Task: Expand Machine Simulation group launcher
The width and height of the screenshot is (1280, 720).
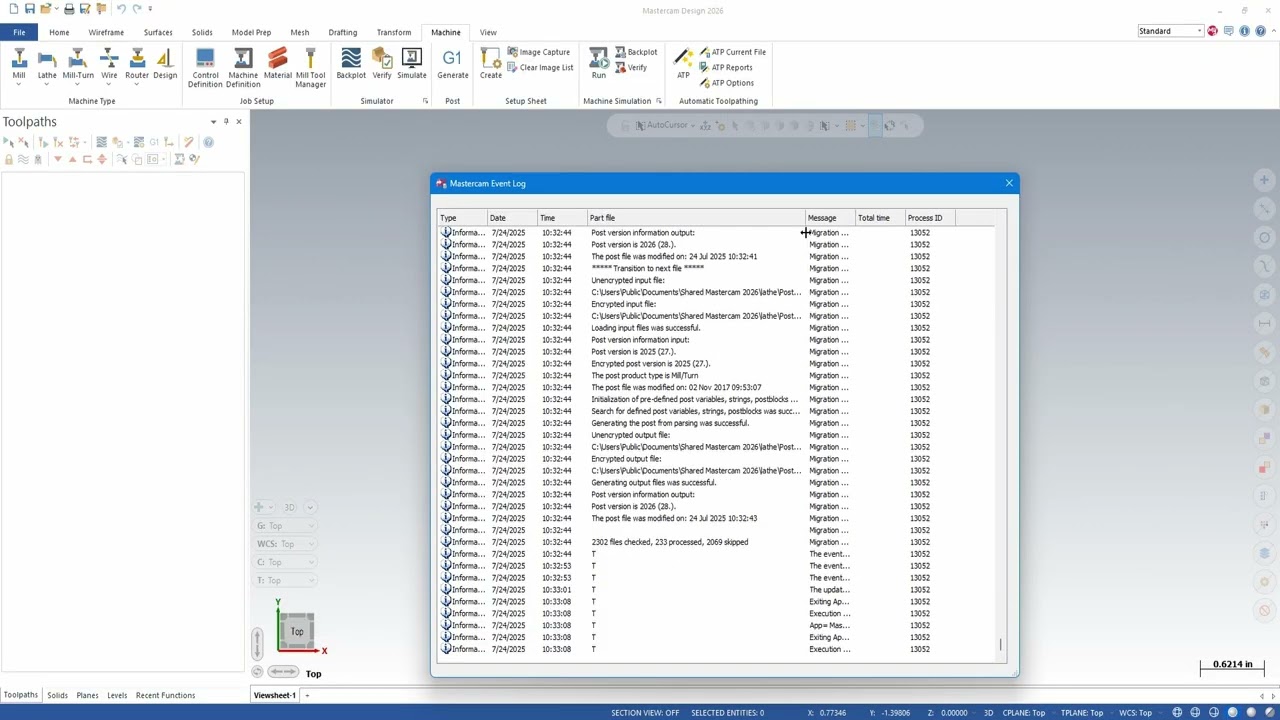Action: pos(658,101)
